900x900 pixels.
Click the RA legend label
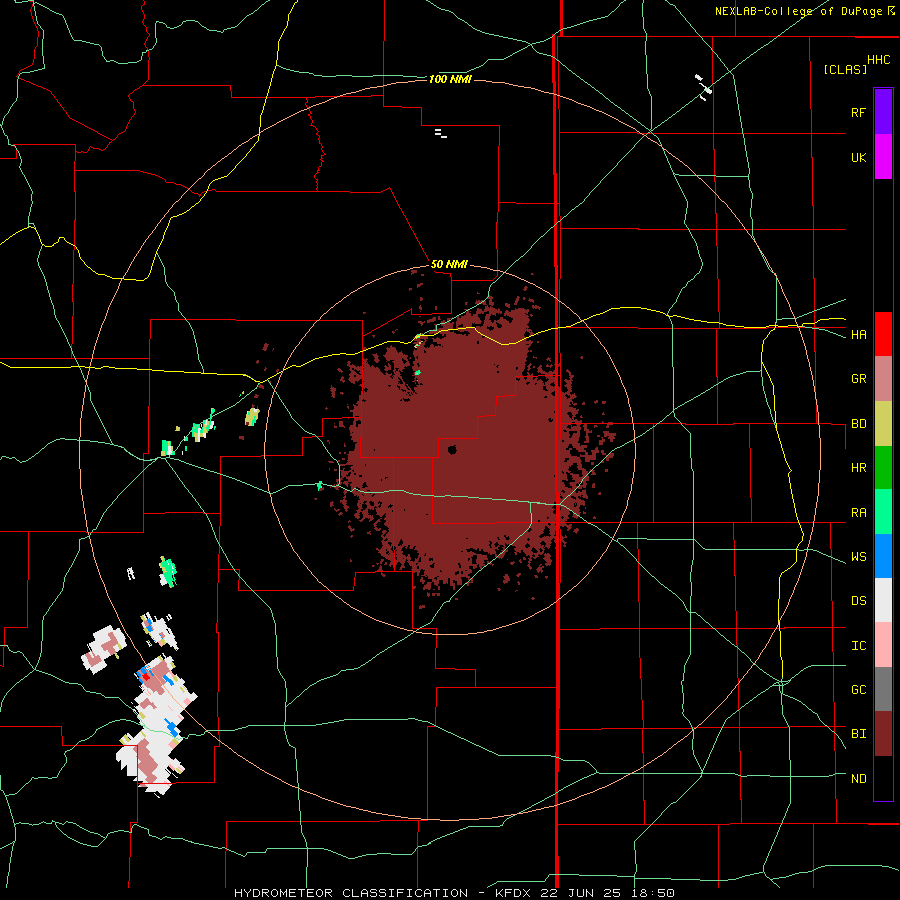pos(858,513)
